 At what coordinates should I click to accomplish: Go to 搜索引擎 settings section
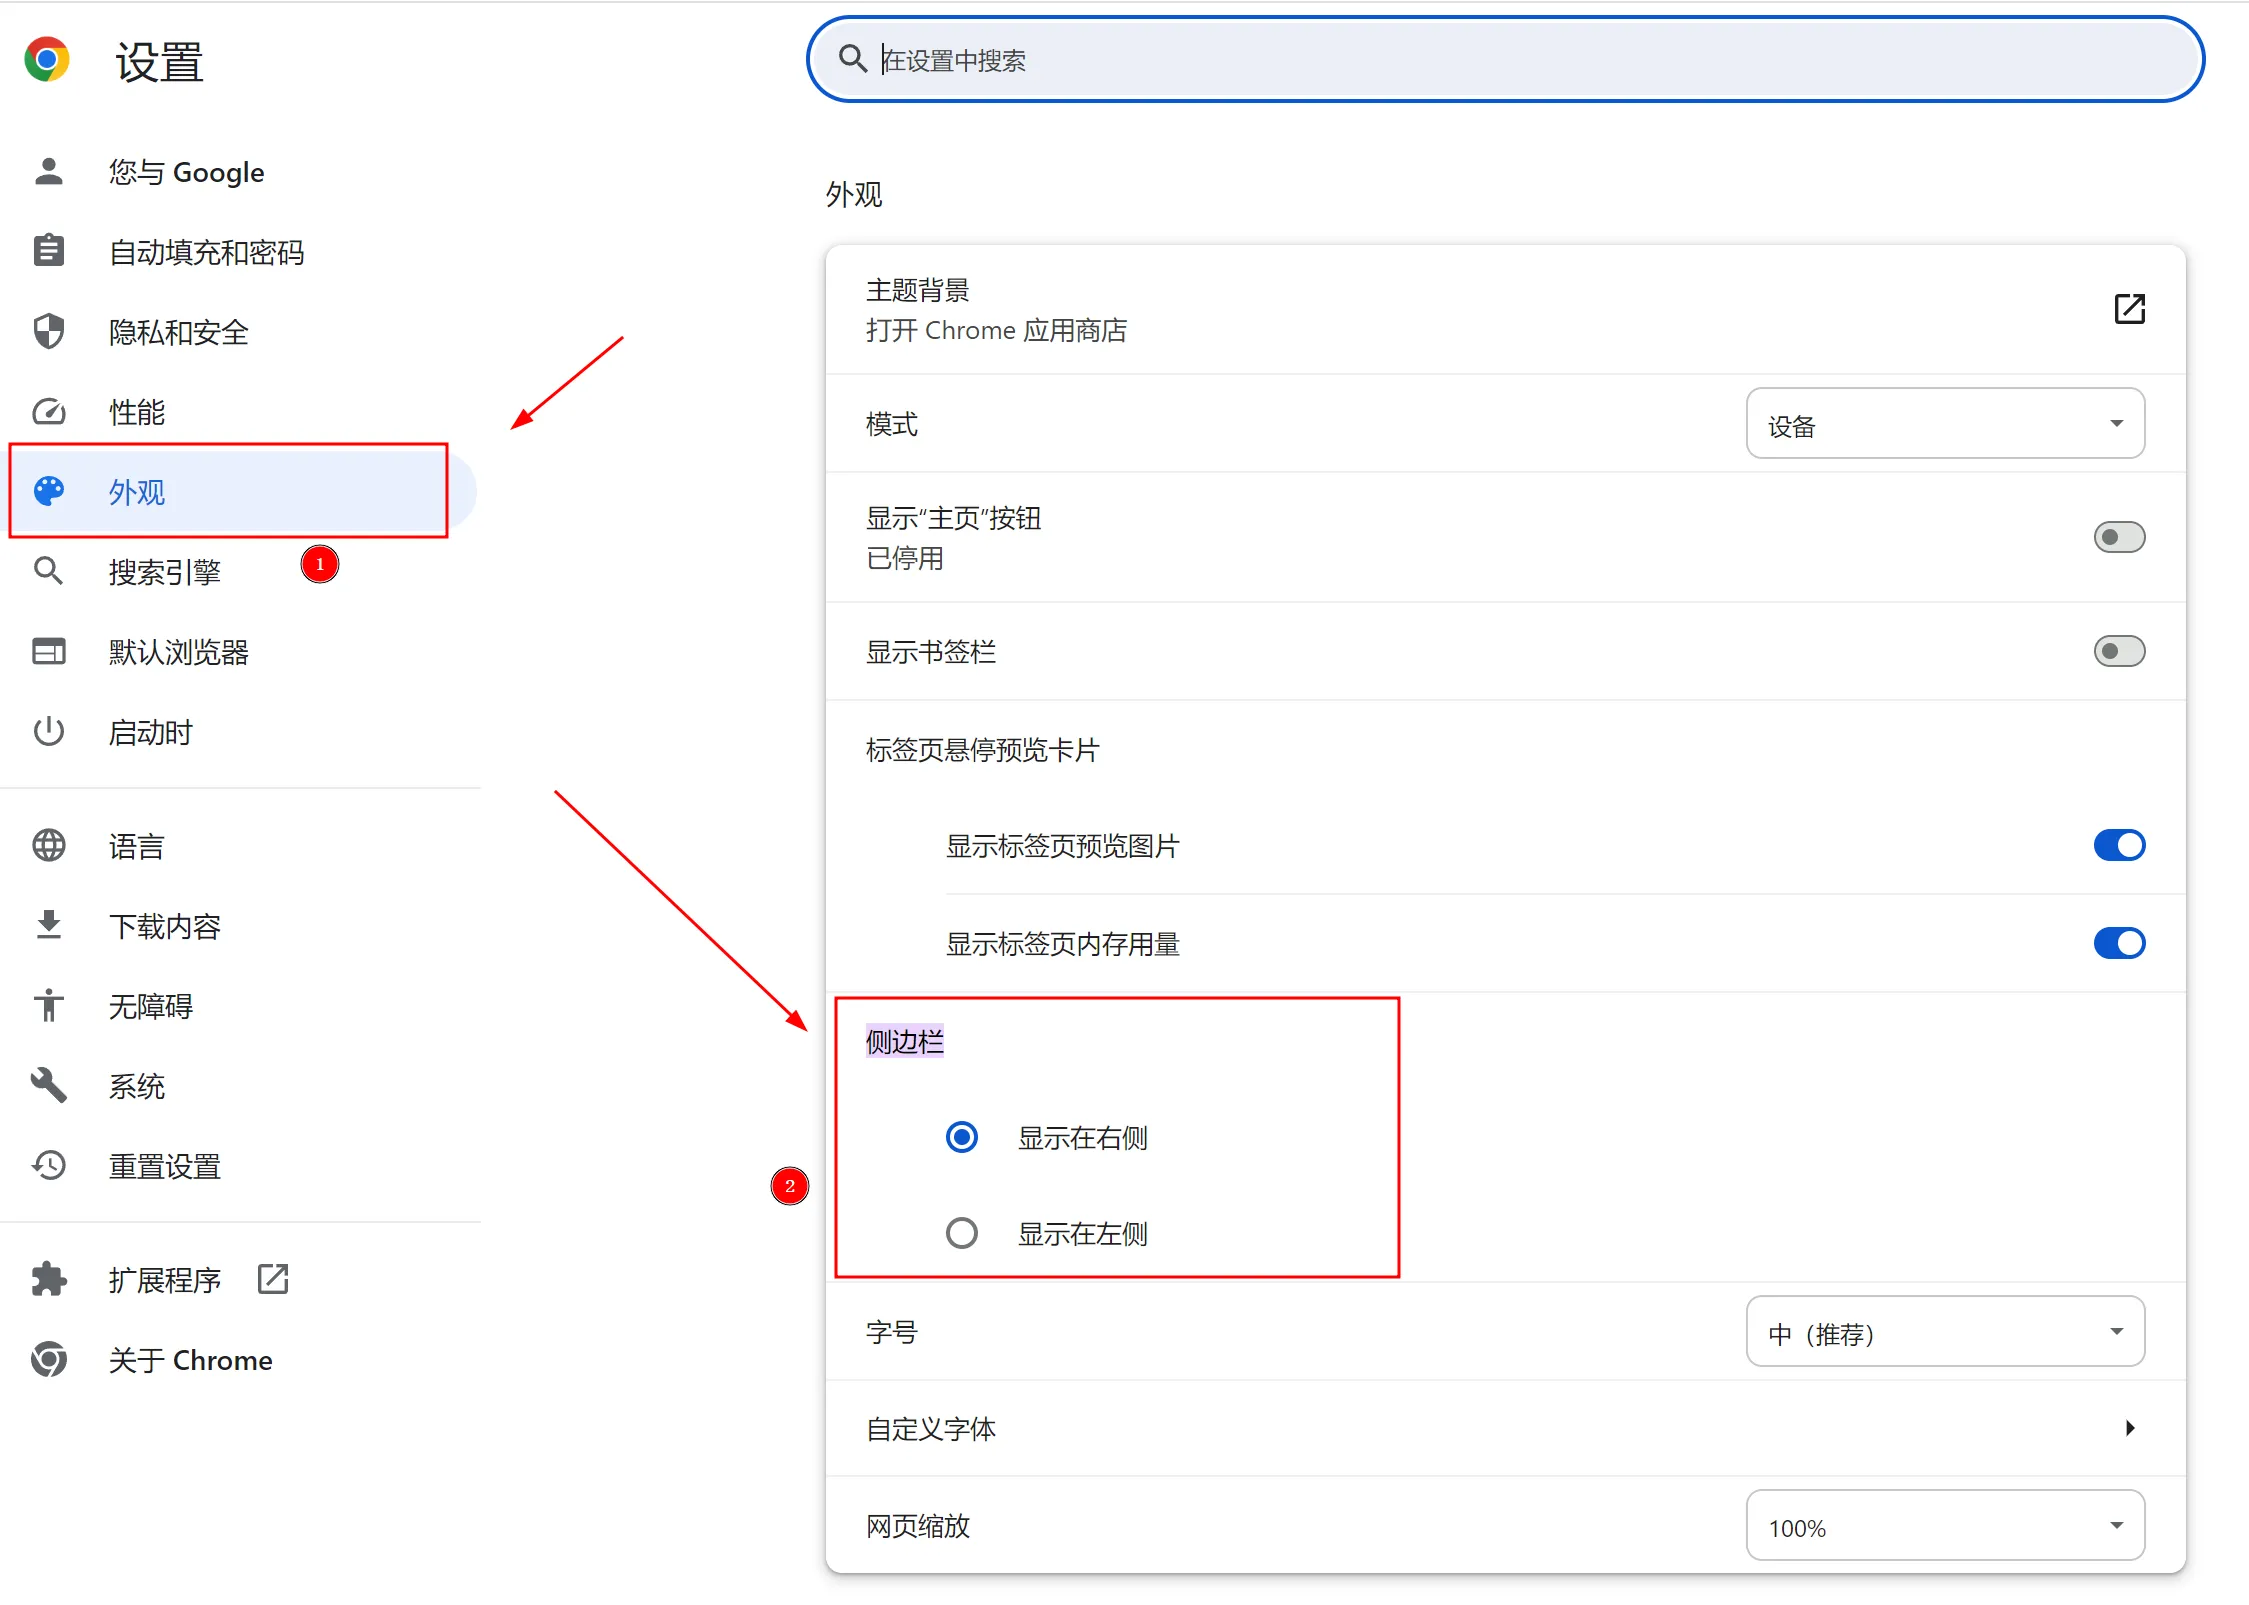165,572
